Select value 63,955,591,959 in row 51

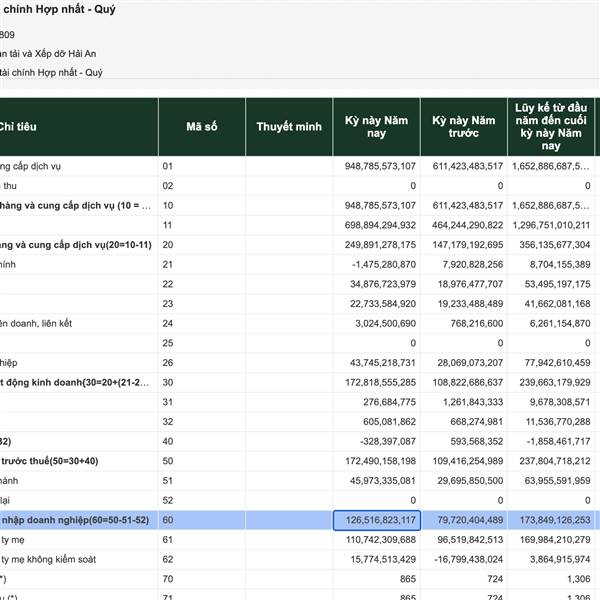point(558,481)
